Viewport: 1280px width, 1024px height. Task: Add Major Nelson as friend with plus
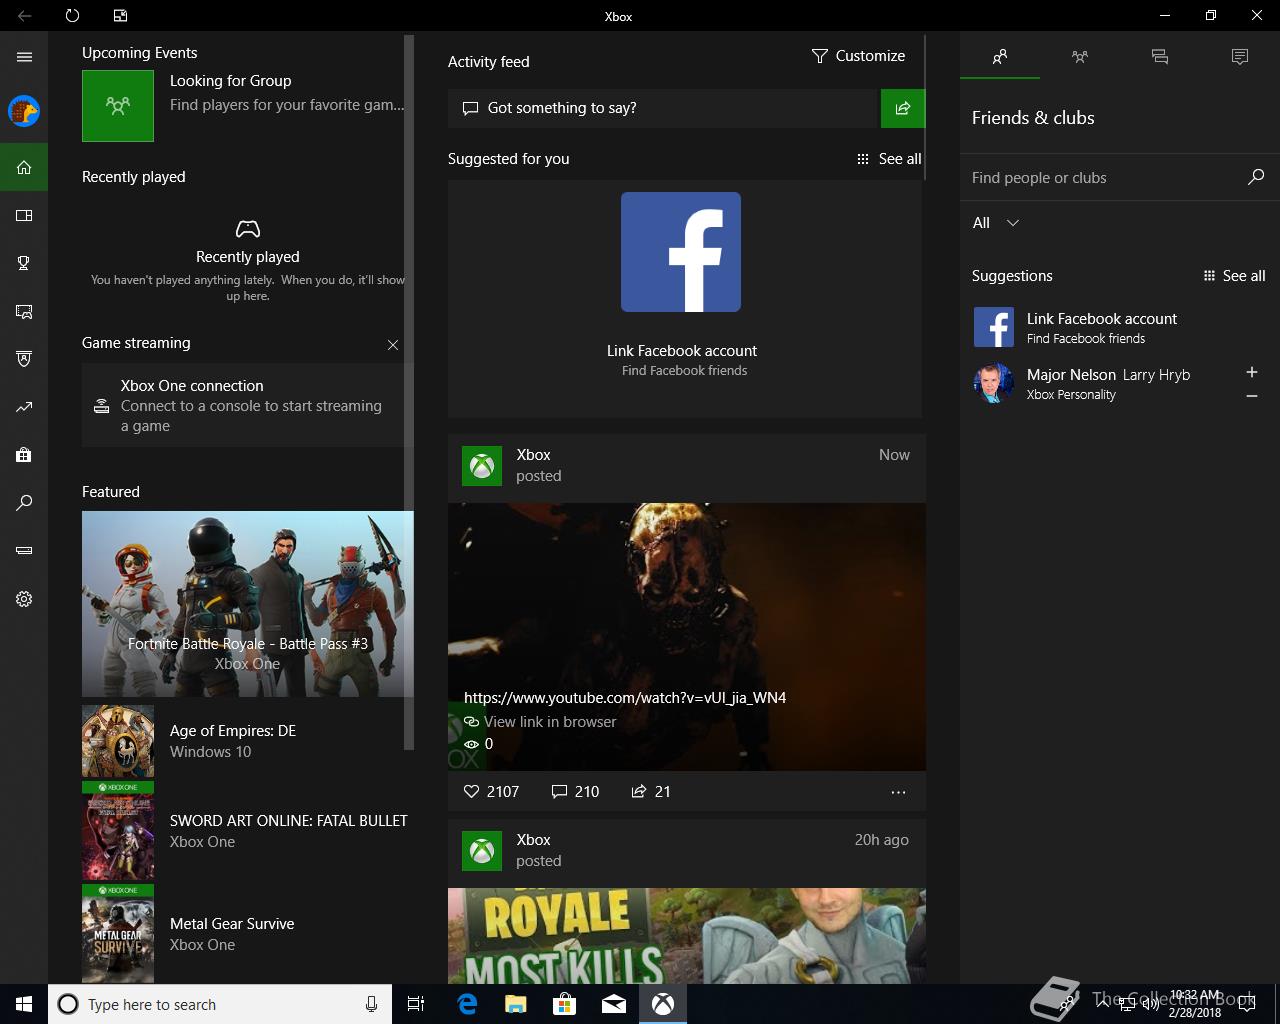pyautogui.click(x=1252, y=372)
